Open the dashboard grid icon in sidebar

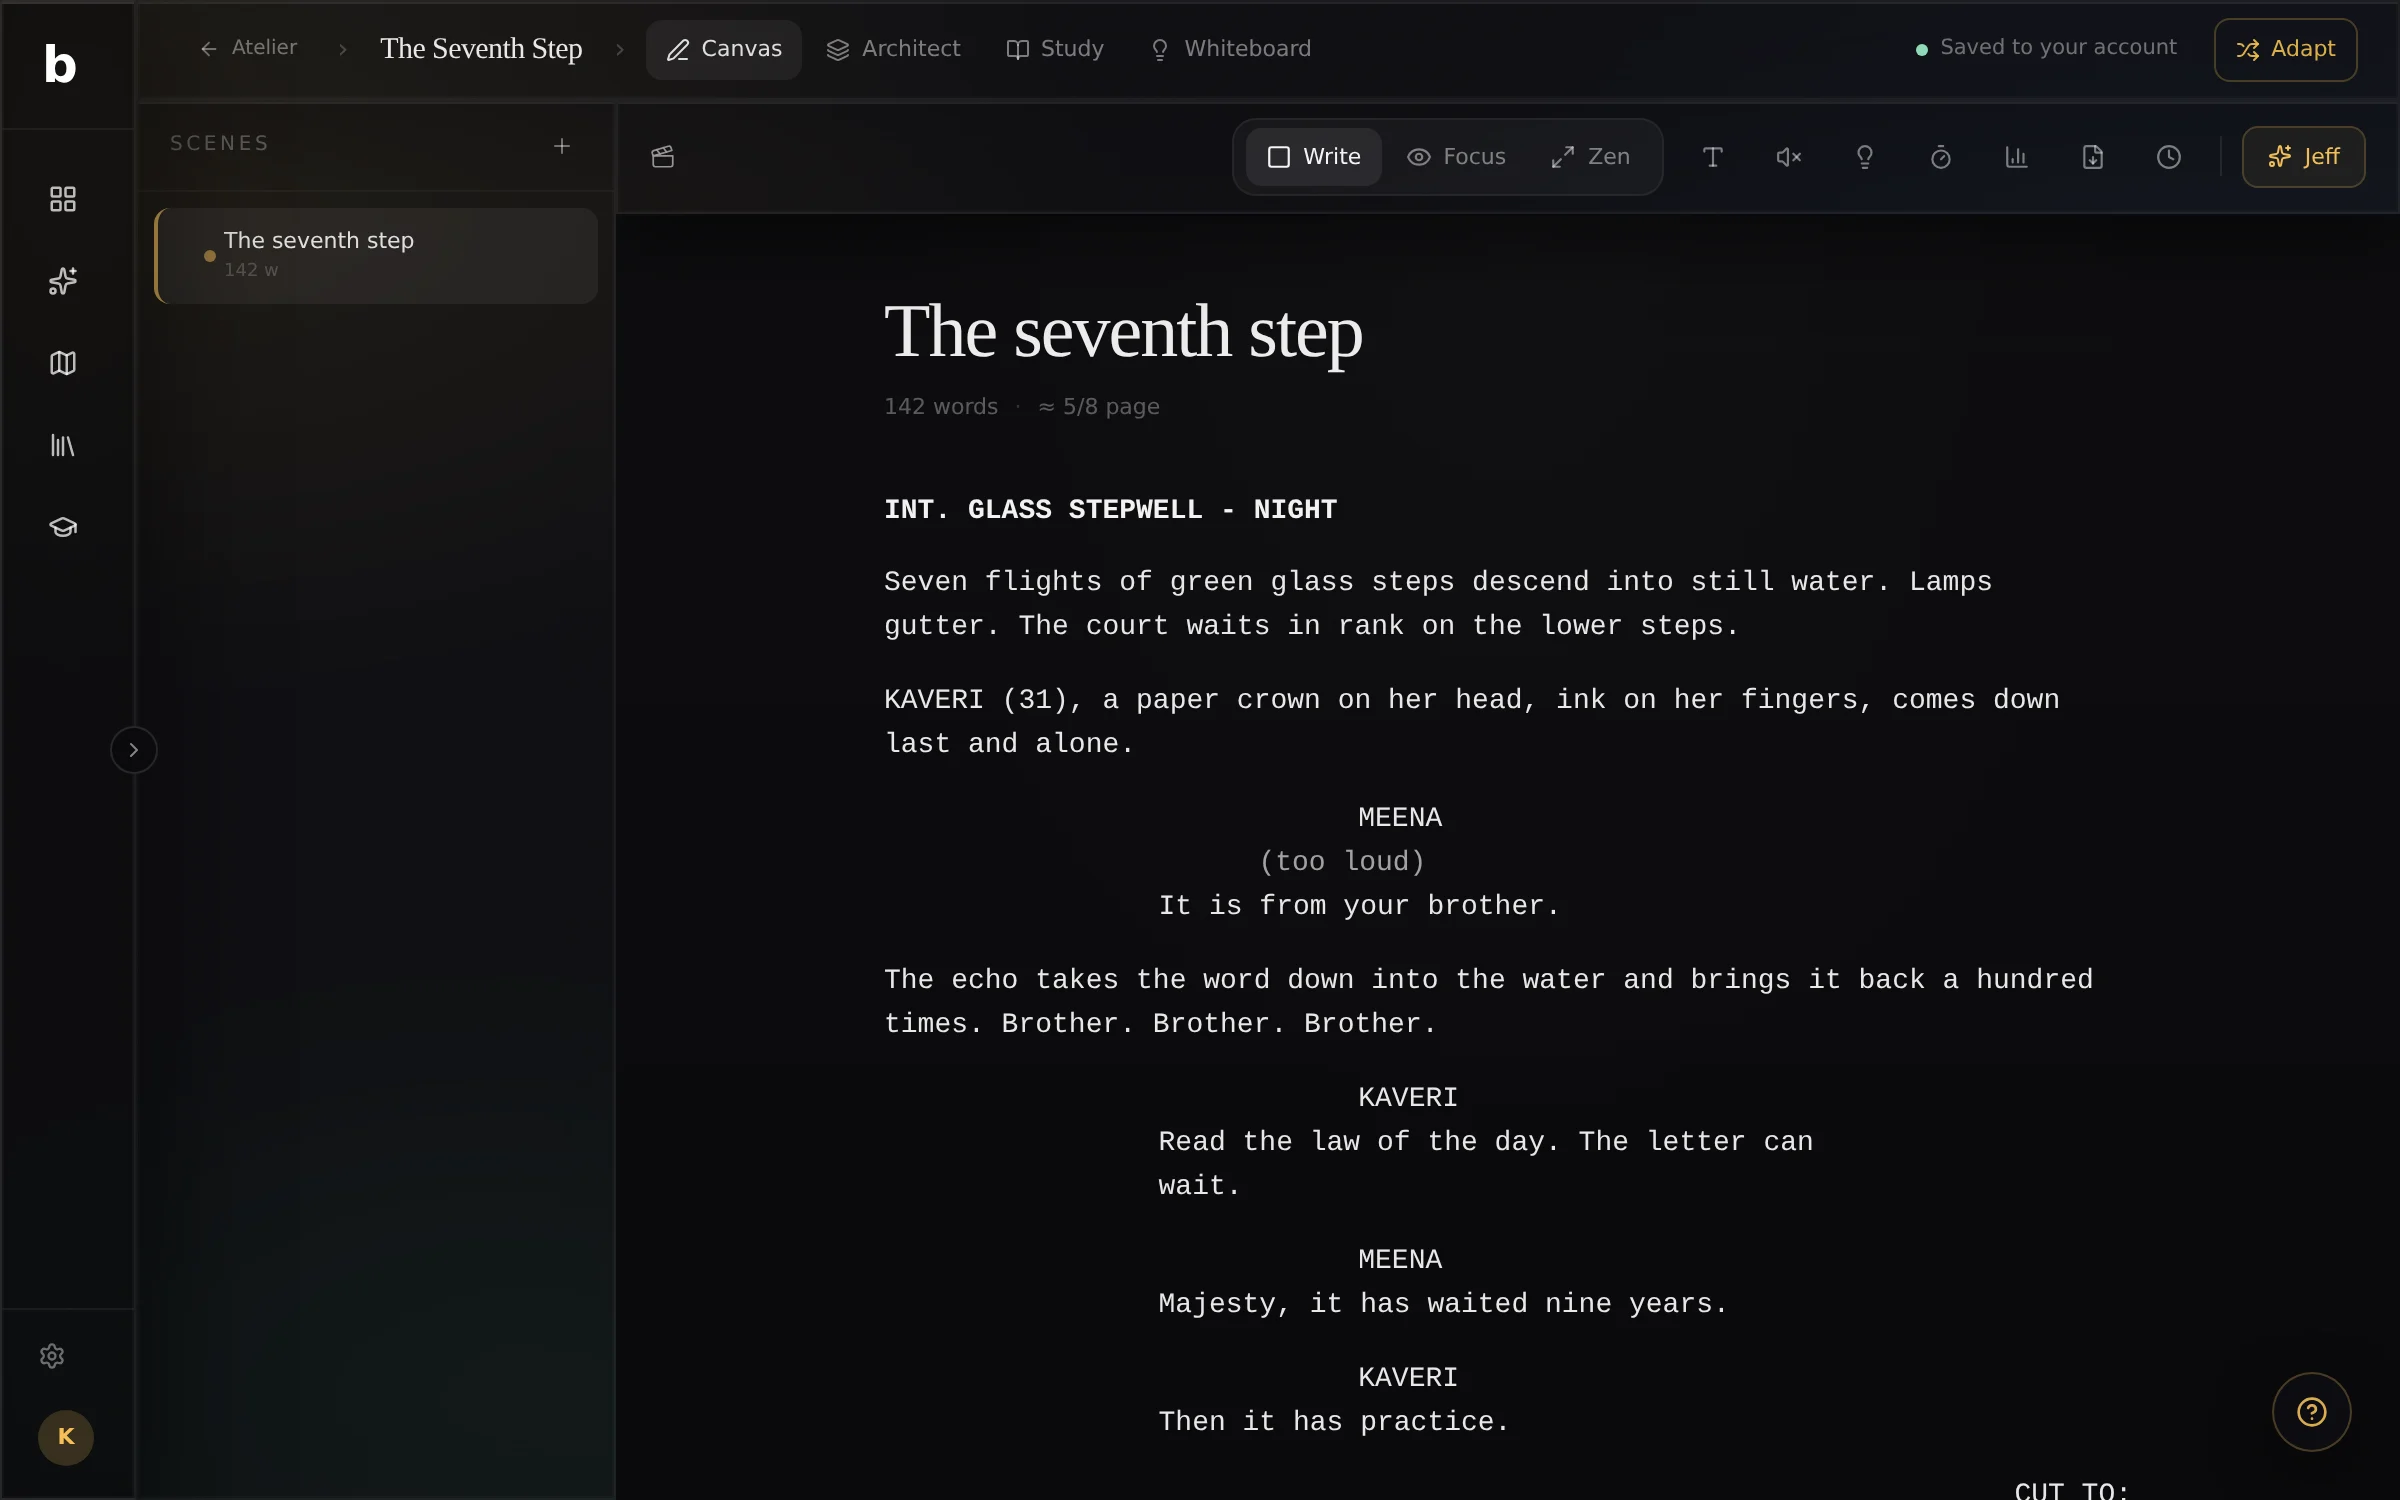point(63,199)
